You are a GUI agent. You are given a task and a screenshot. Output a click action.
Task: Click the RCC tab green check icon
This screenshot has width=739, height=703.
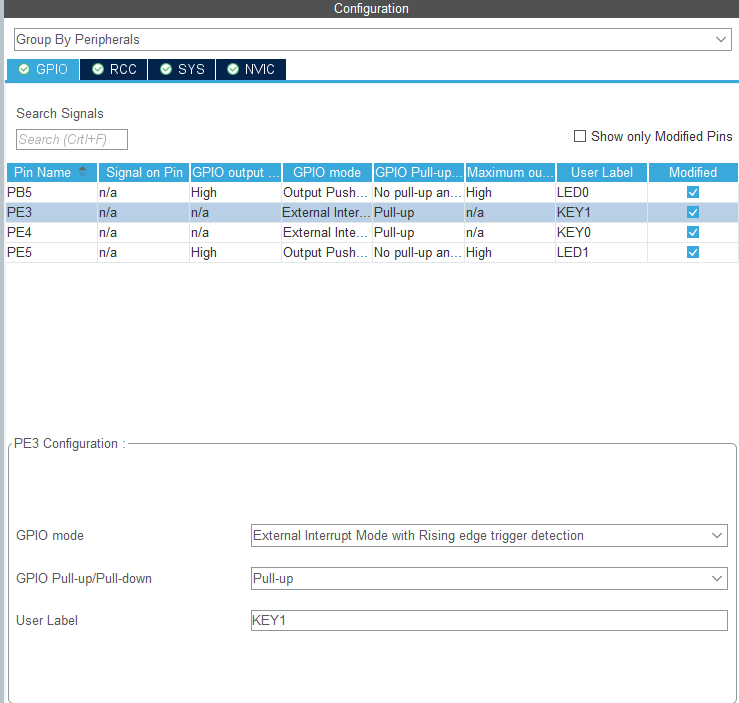pos(98,69)
